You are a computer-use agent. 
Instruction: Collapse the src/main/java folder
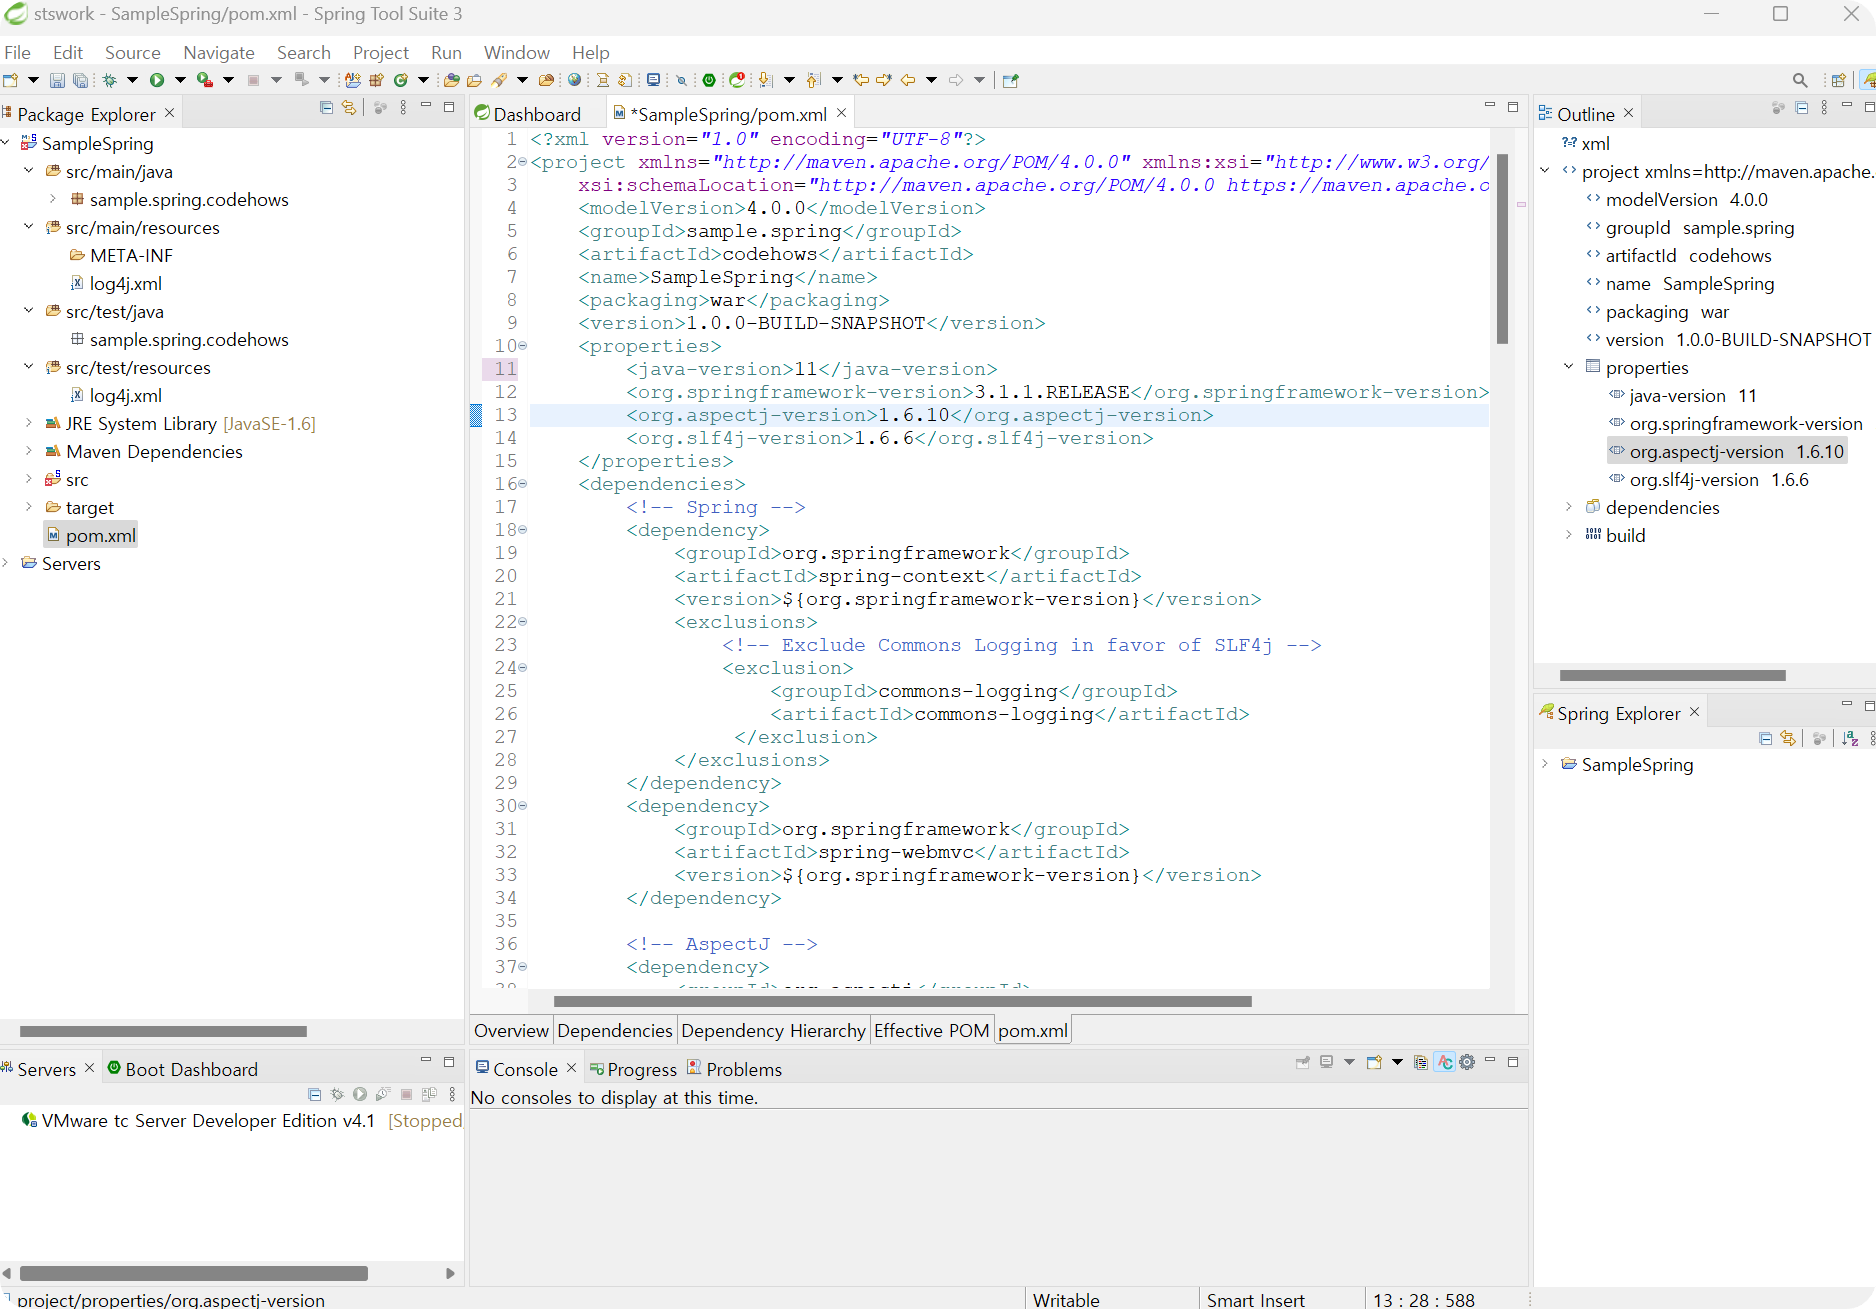pyautogui.click(x=29, y=171)
